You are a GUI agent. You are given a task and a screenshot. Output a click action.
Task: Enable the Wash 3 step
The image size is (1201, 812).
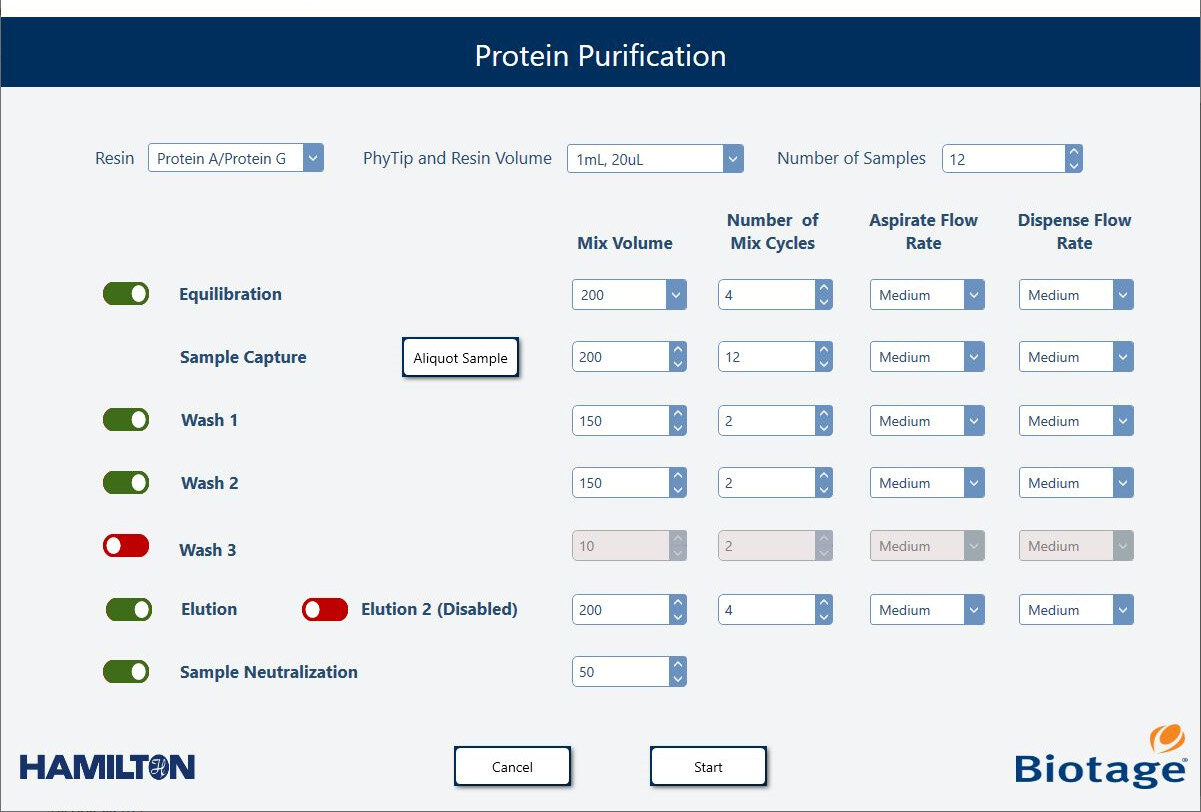point(125,546)
